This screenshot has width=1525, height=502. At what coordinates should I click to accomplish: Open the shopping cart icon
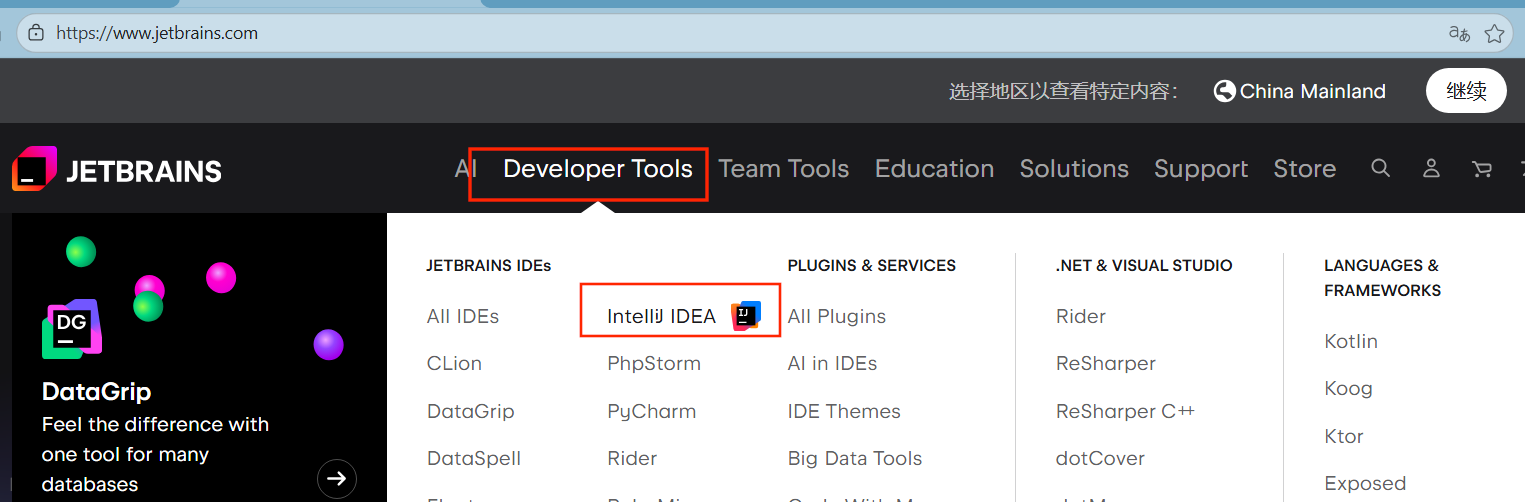click(x=1482, y=169)
